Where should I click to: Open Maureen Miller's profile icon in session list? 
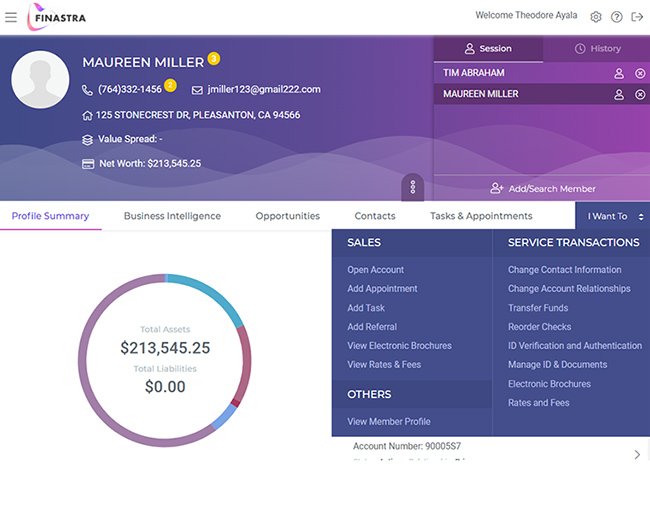click(618, 94)
